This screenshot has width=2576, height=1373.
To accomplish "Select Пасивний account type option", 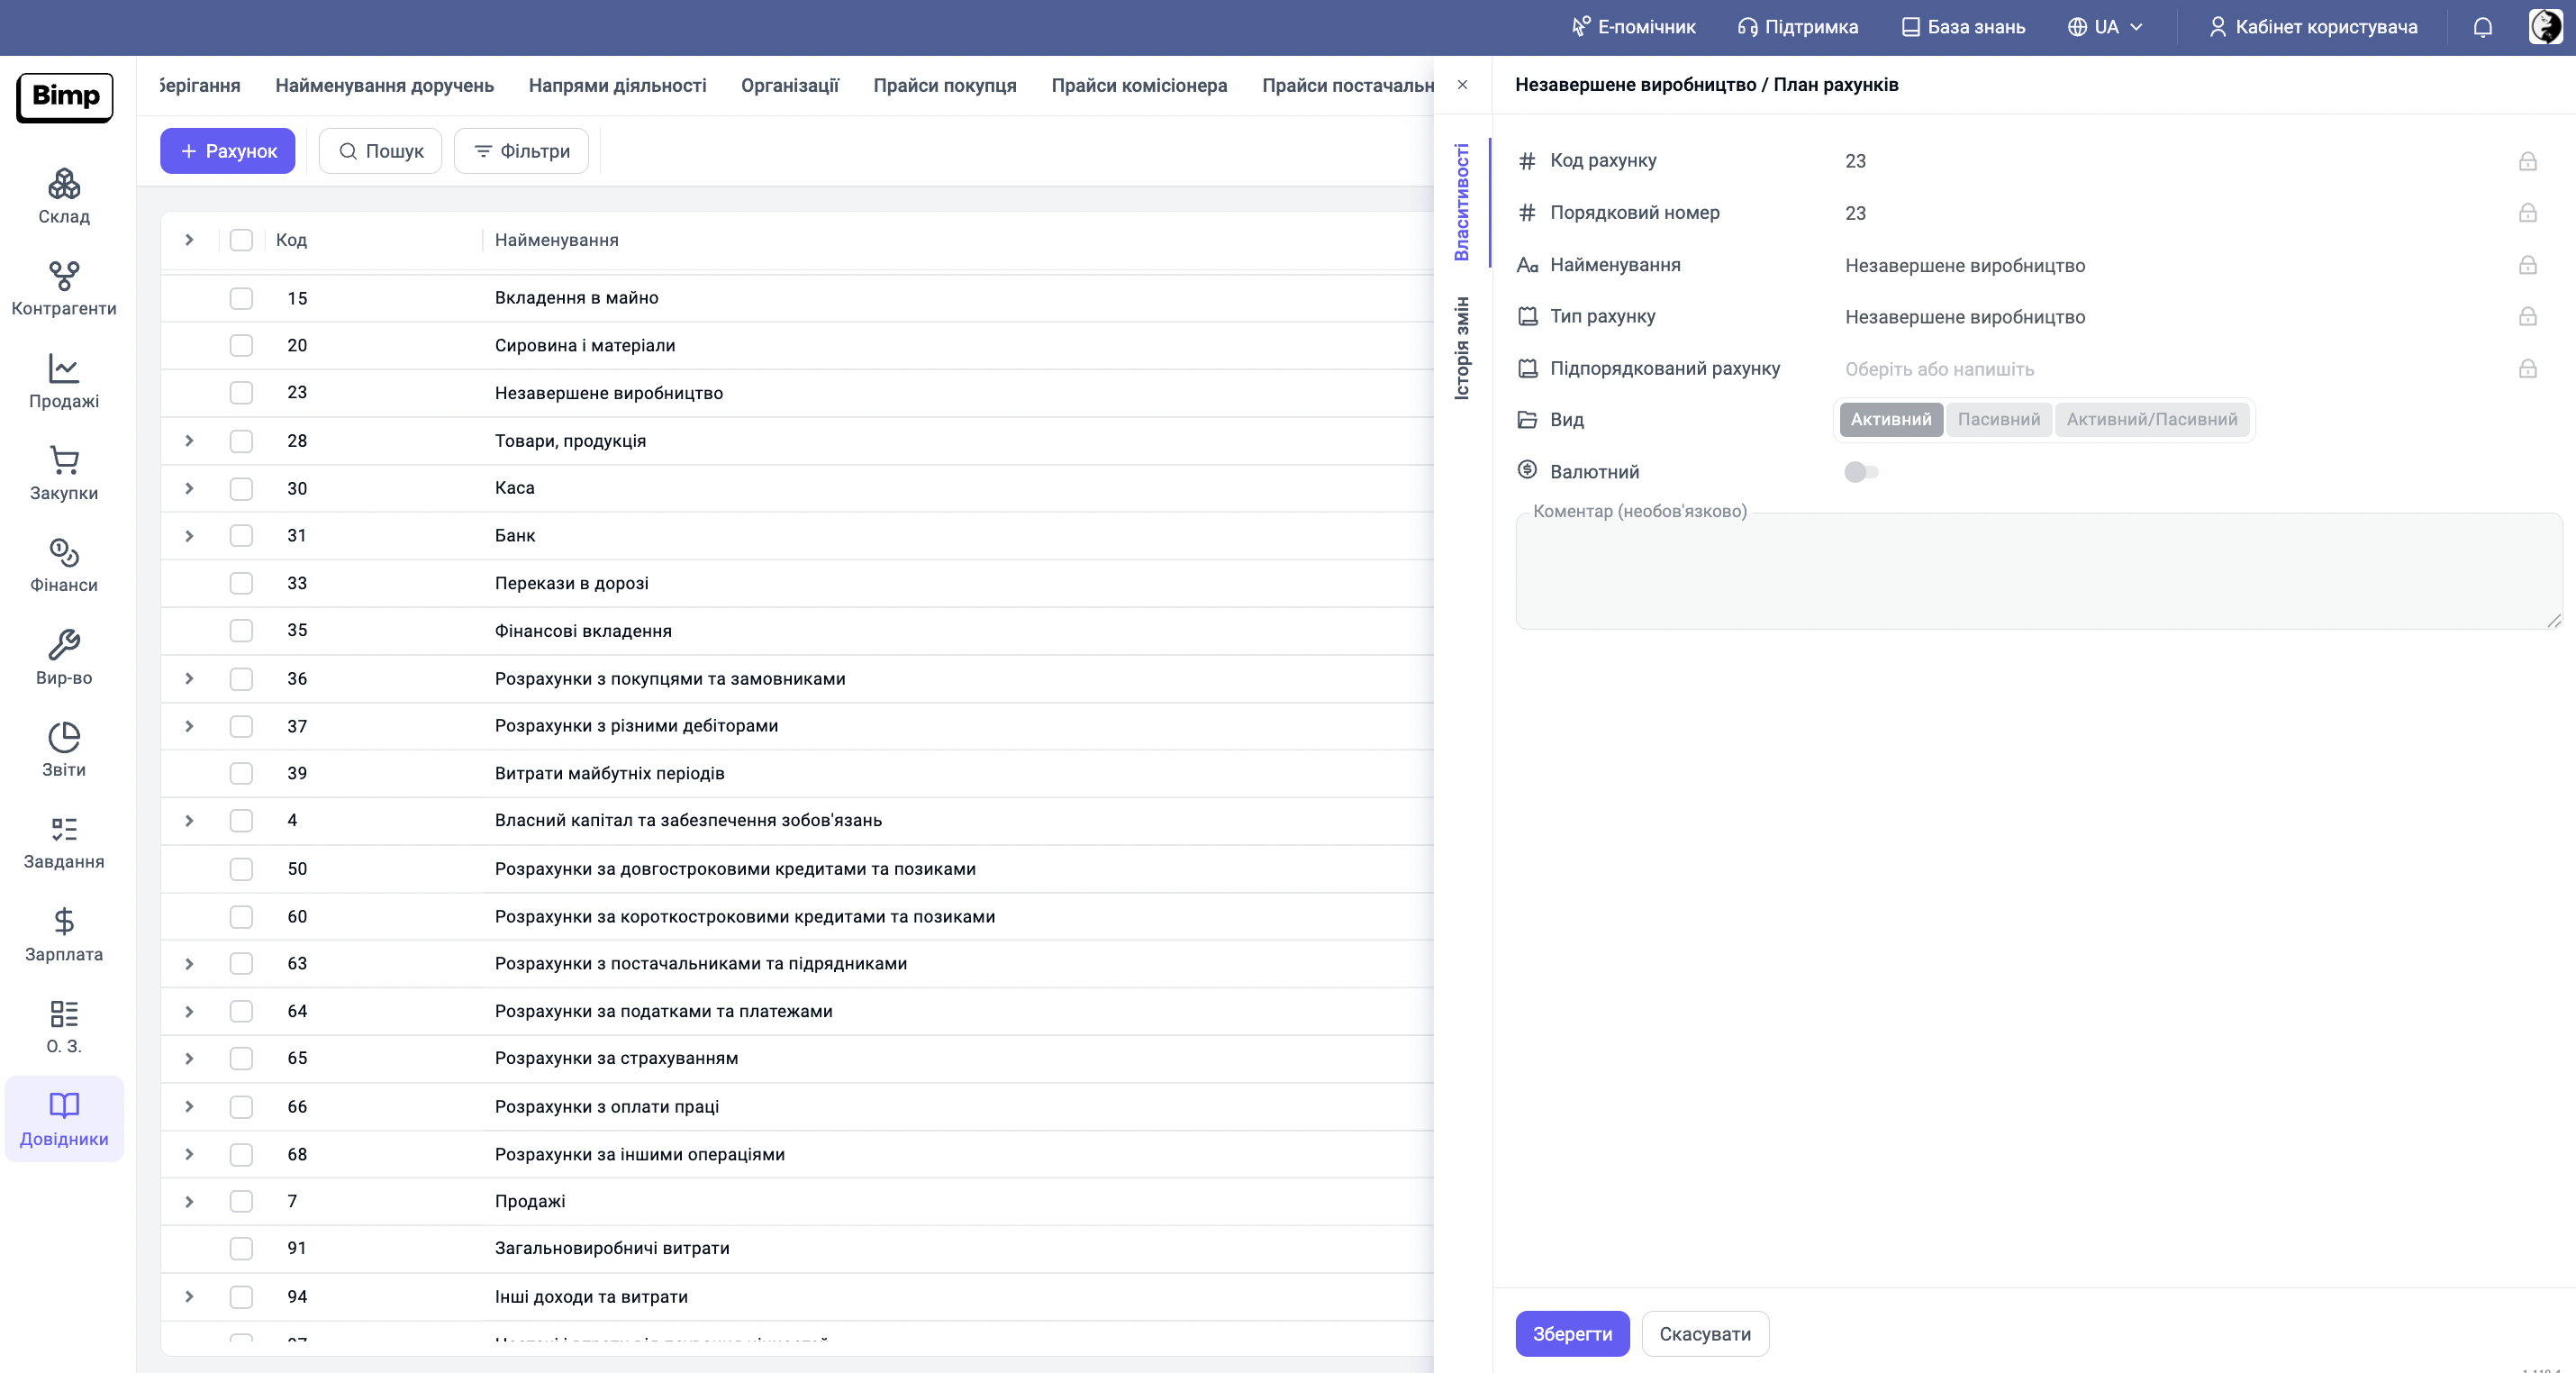I will [1998, 420].
